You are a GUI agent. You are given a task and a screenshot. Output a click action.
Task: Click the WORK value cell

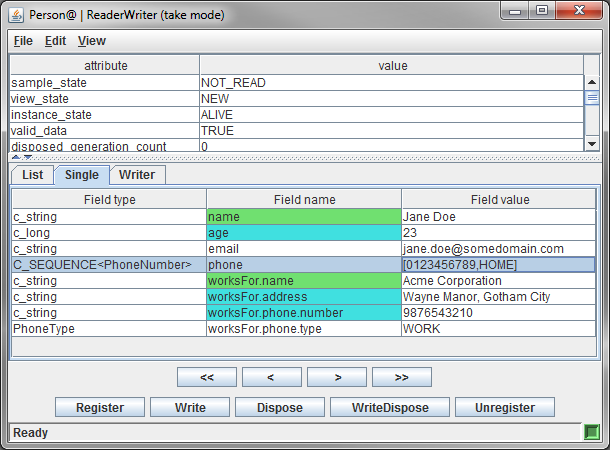[x=499, y=328]
